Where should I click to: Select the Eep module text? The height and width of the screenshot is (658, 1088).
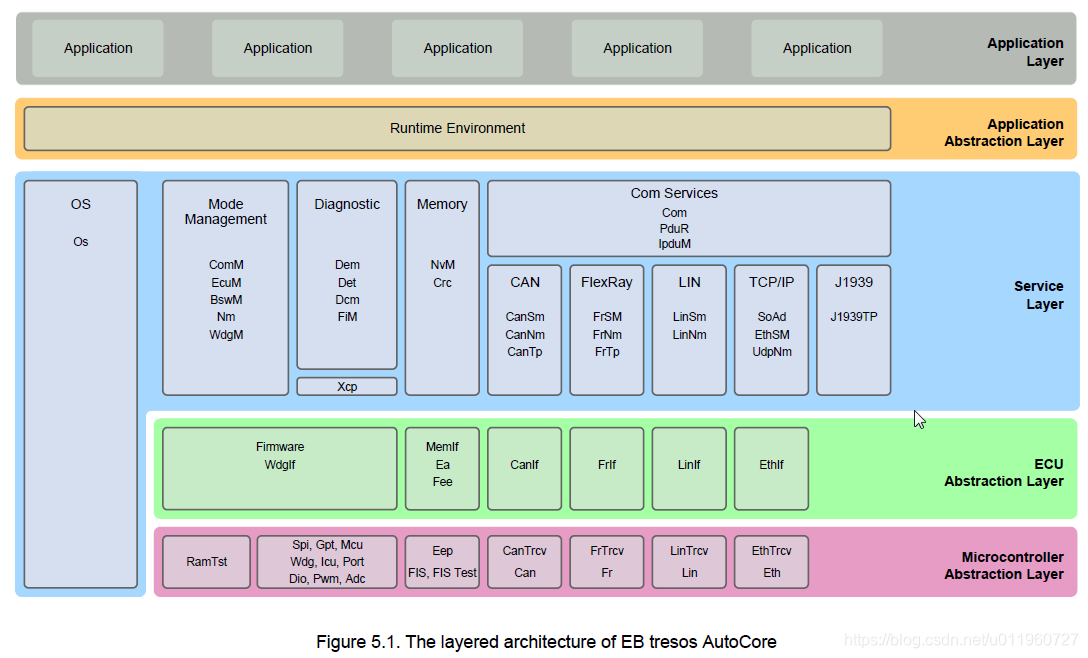[442, 551]
